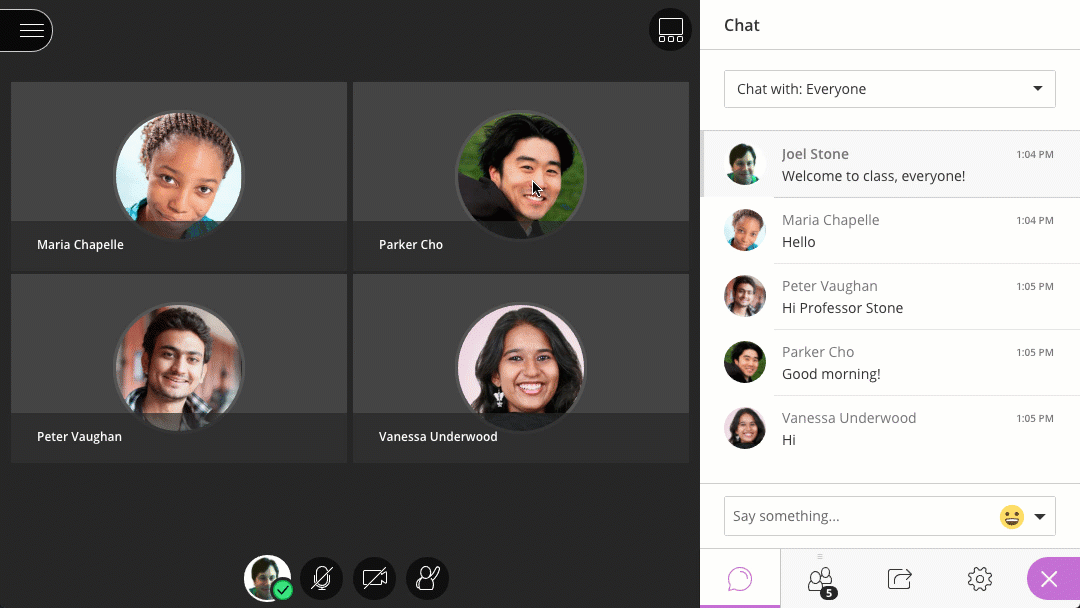
Task: Open my status avatar with green check
Action: [x=268, y=578]
